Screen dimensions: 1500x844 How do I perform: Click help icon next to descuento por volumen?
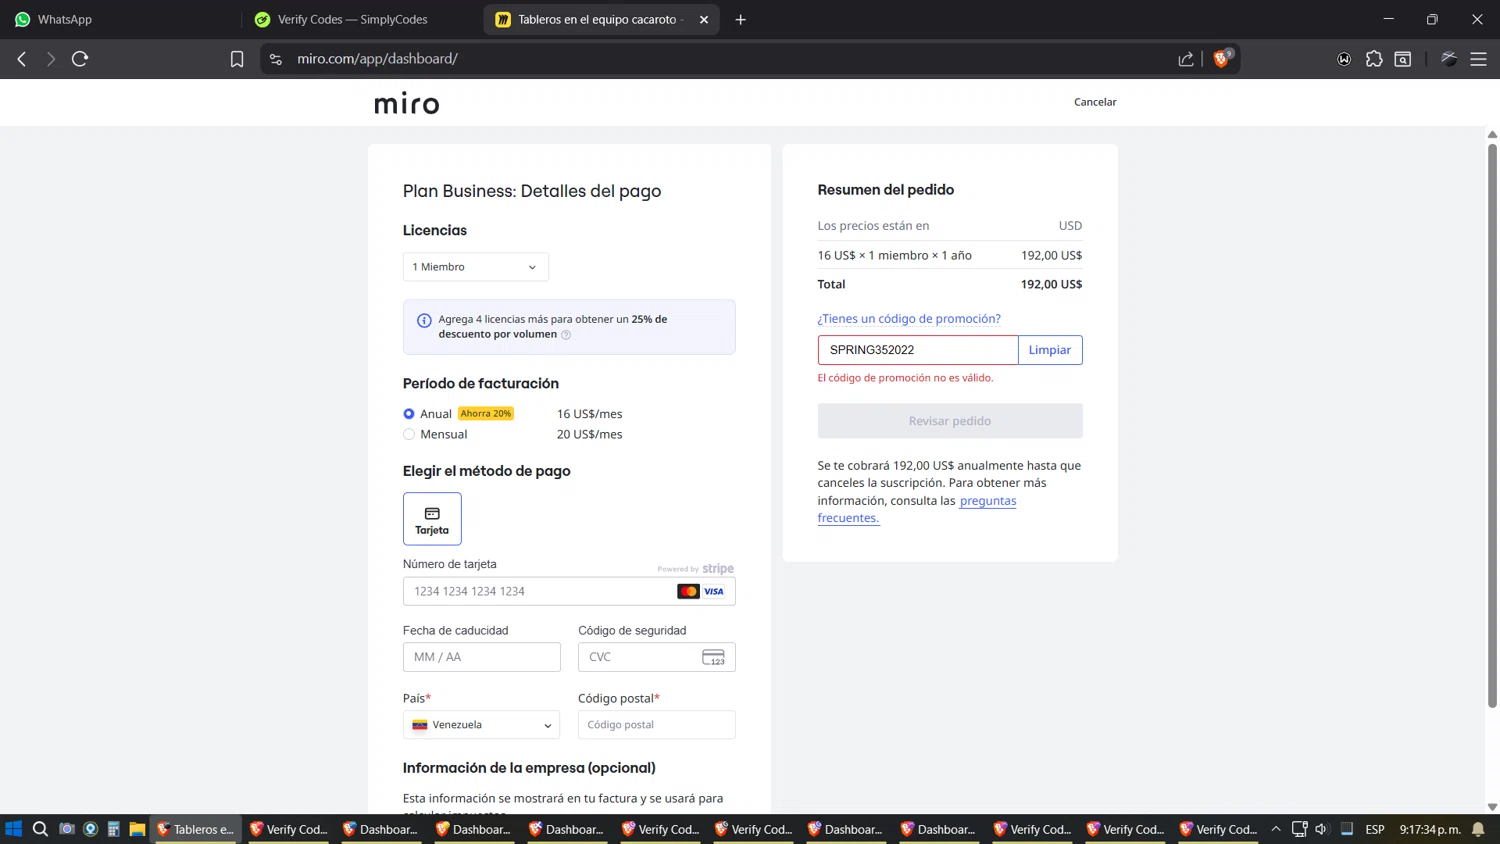(566, 335)
